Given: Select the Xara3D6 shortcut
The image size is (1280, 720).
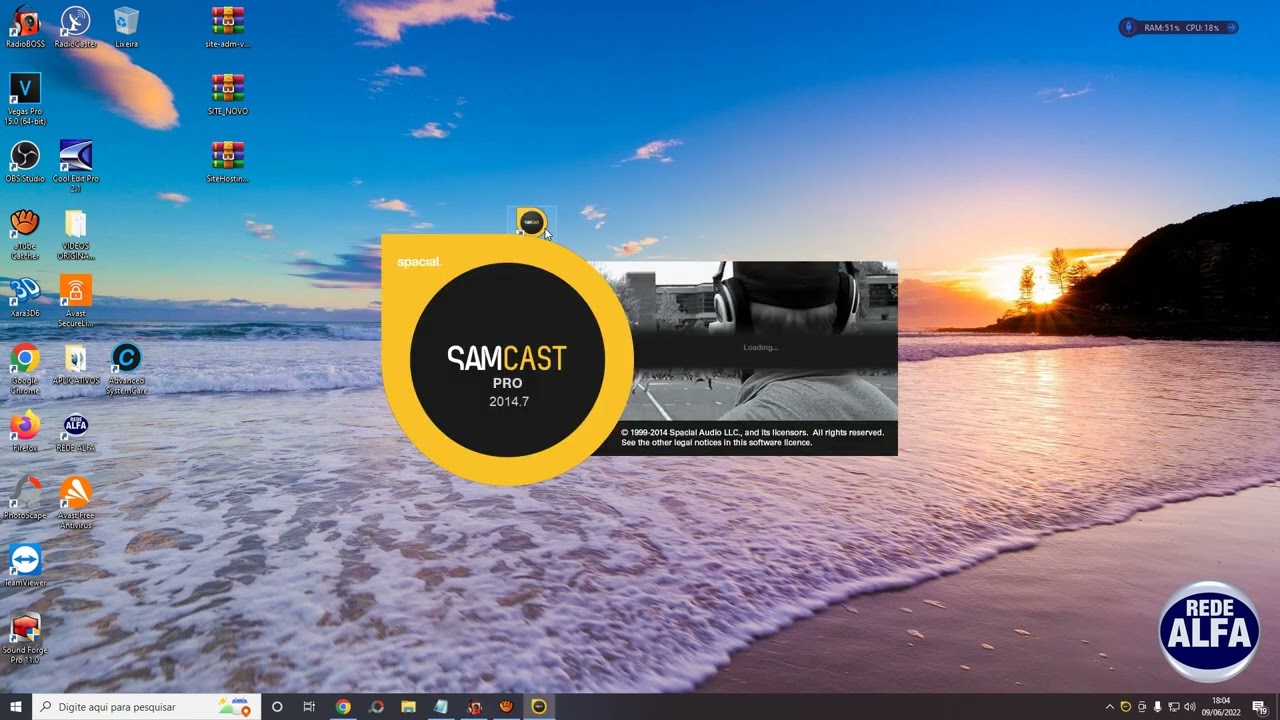Looking at the screenshot, I should point(25,296).
